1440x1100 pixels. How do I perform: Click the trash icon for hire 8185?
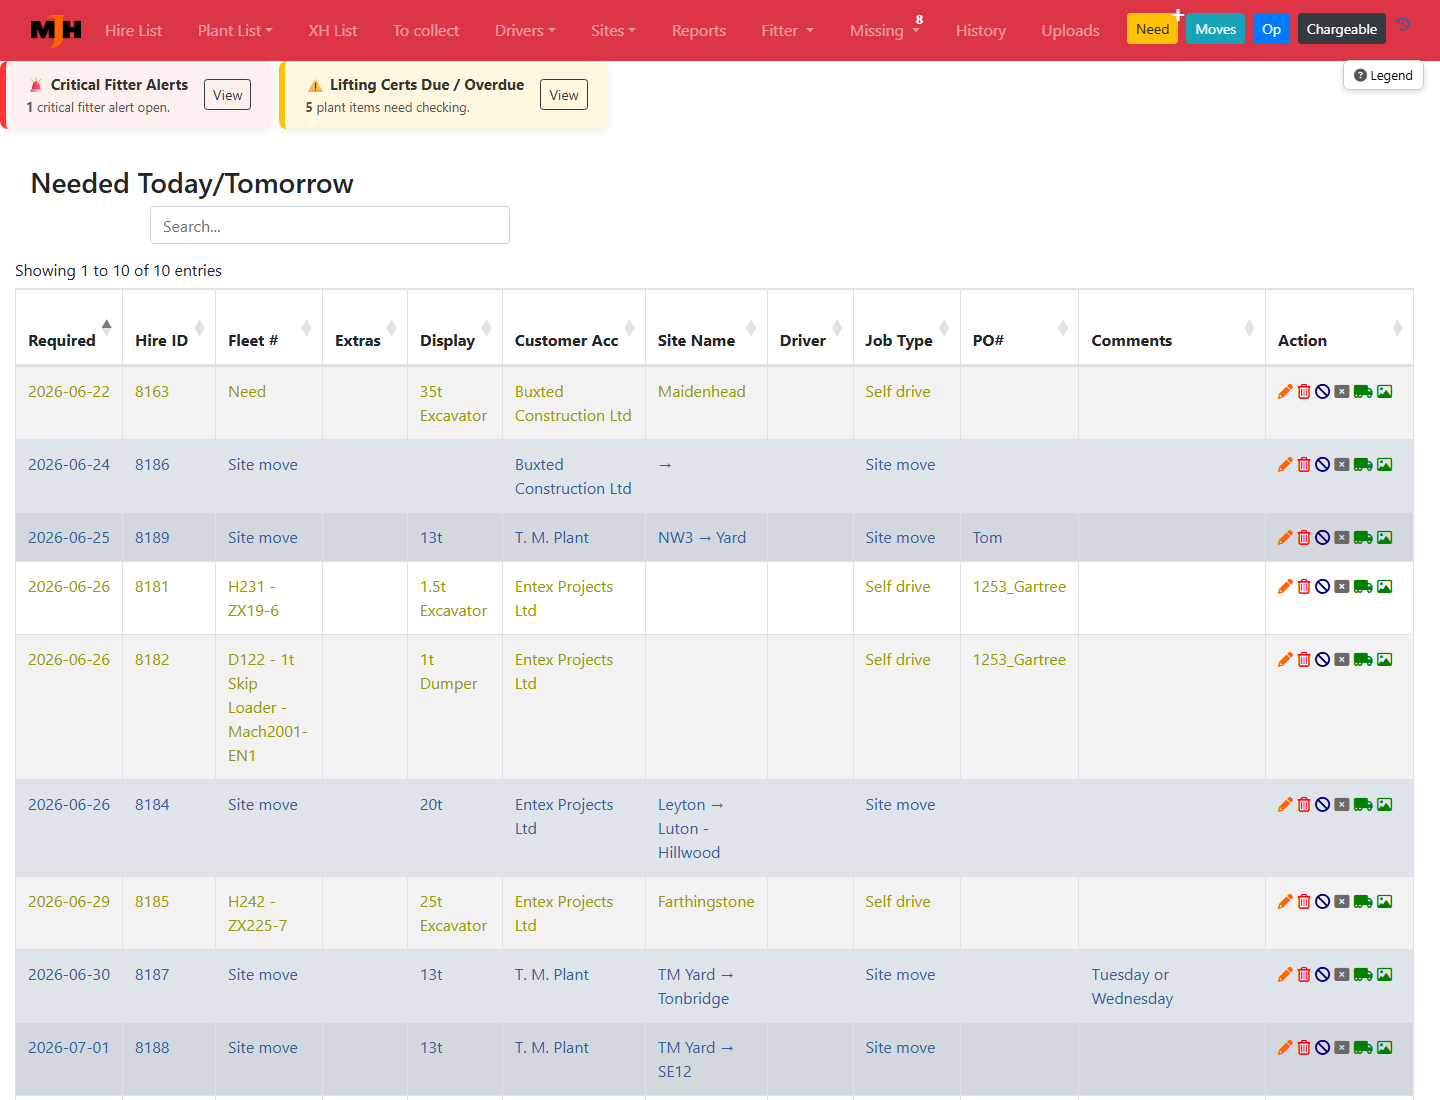point(1304,902)
